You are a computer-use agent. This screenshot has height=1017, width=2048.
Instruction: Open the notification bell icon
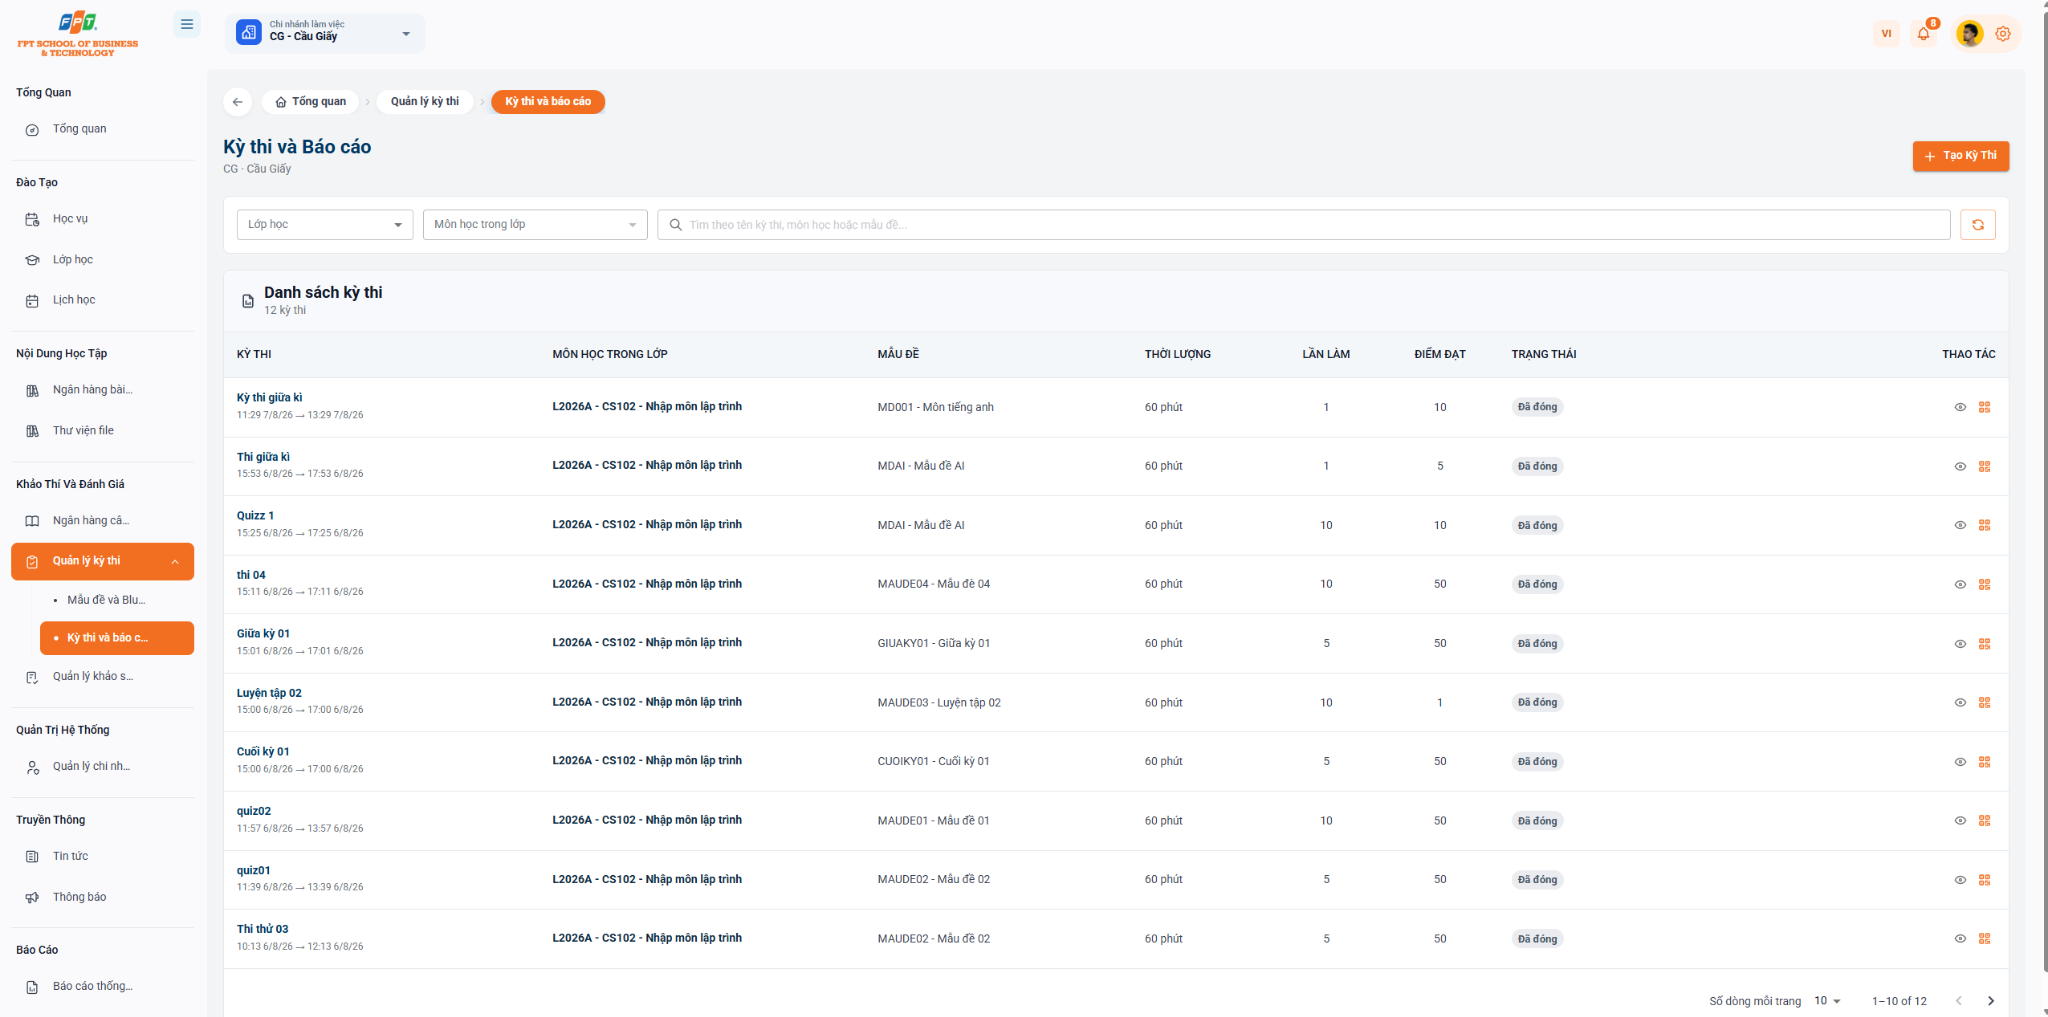tap(1923, 33)
